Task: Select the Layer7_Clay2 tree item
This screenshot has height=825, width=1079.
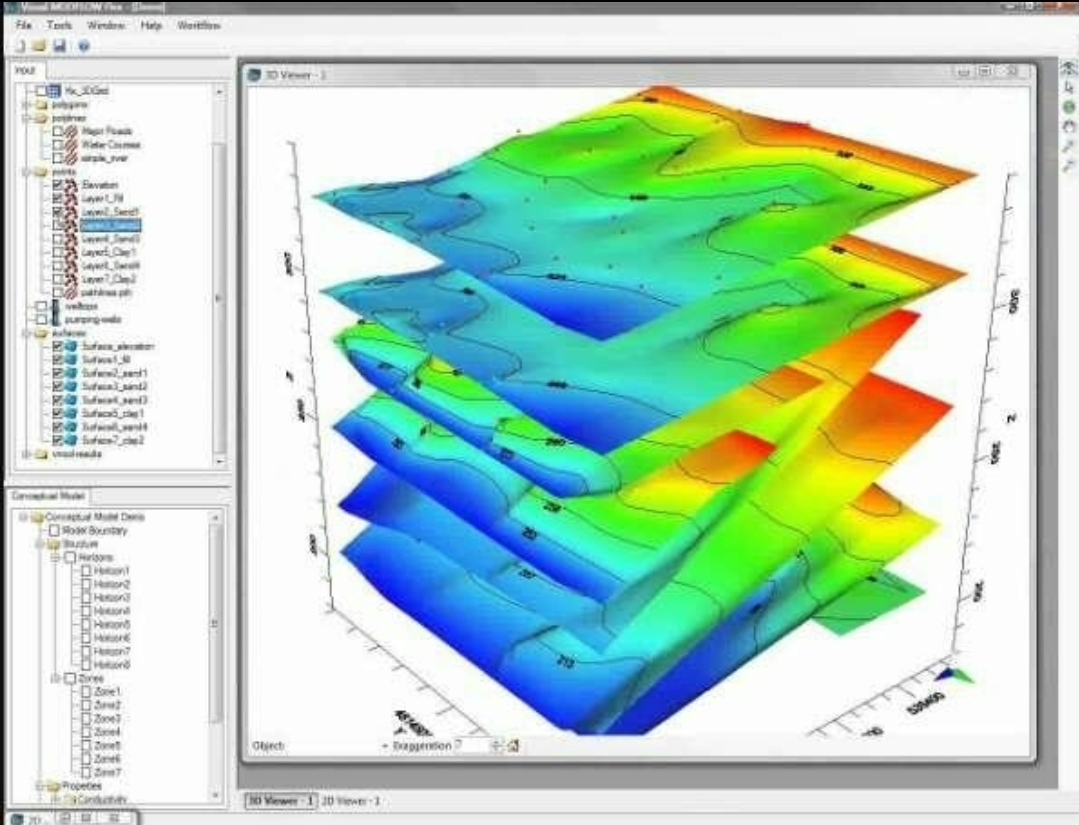Action: [109, 279]
